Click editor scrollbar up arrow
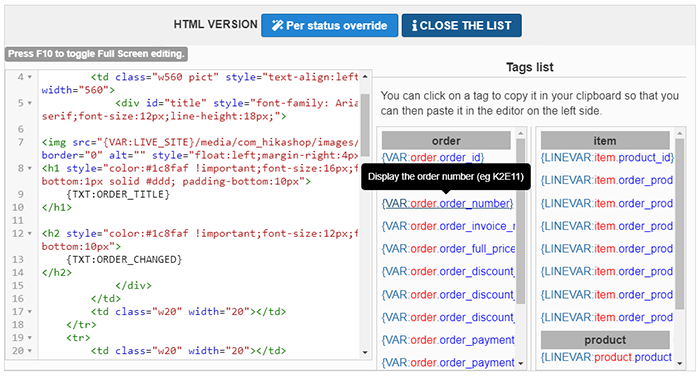 [365, 77]
